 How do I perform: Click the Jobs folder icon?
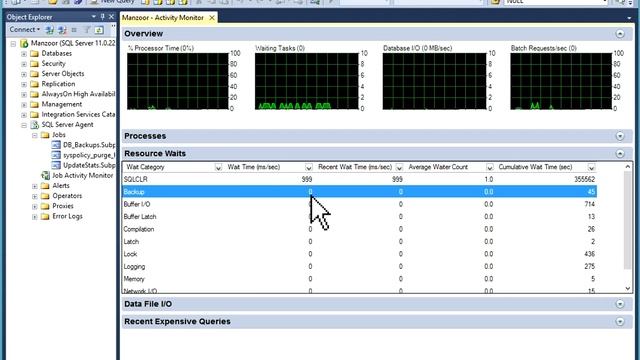[x=45, y=135]
